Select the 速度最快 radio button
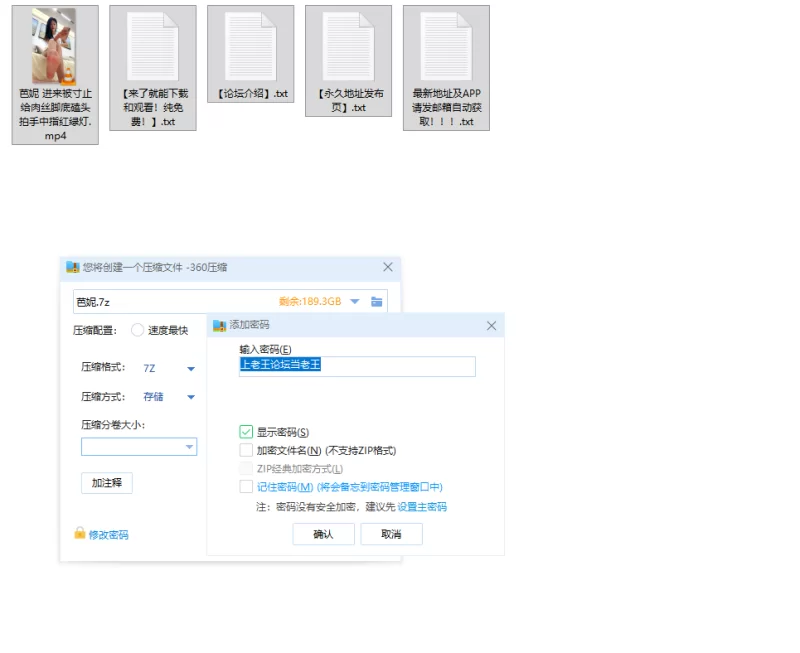The width and height of the screenshot is (800, 653). (x=137, y=331)
